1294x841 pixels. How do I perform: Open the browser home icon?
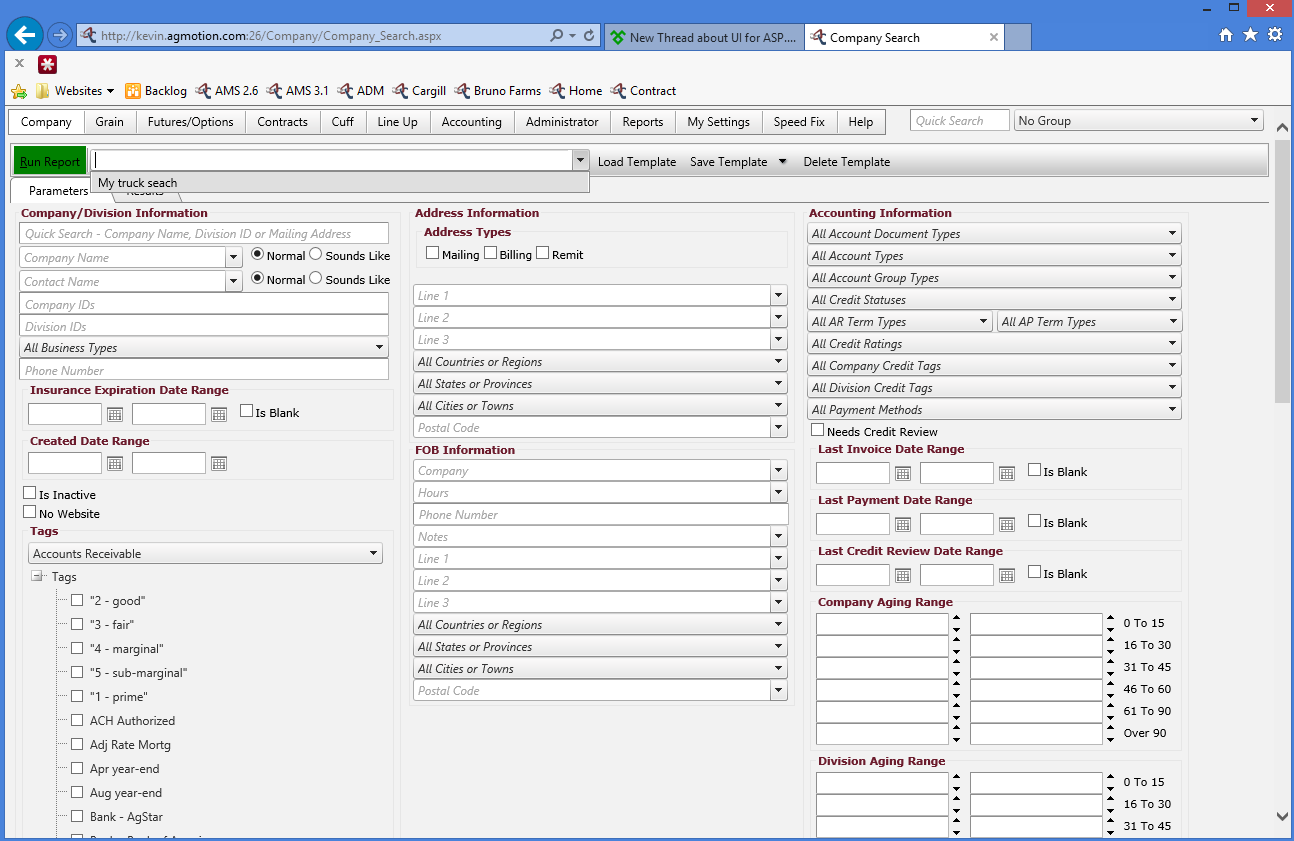[1226, 35]
